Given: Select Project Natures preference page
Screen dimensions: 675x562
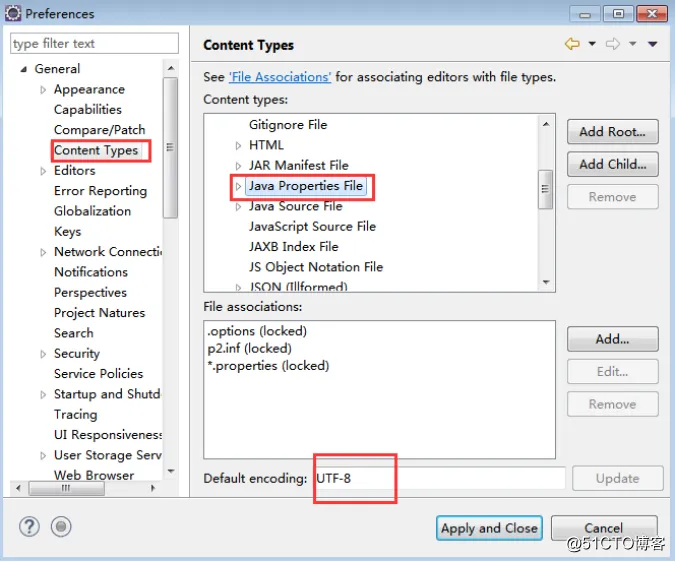Looking at the screenshot, I should [99, 313].
